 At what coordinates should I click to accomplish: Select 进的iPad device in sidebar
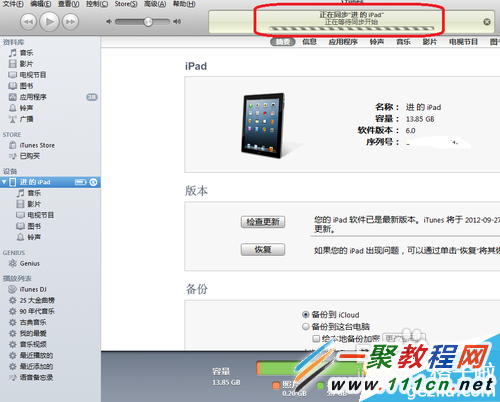click(50, 182)
